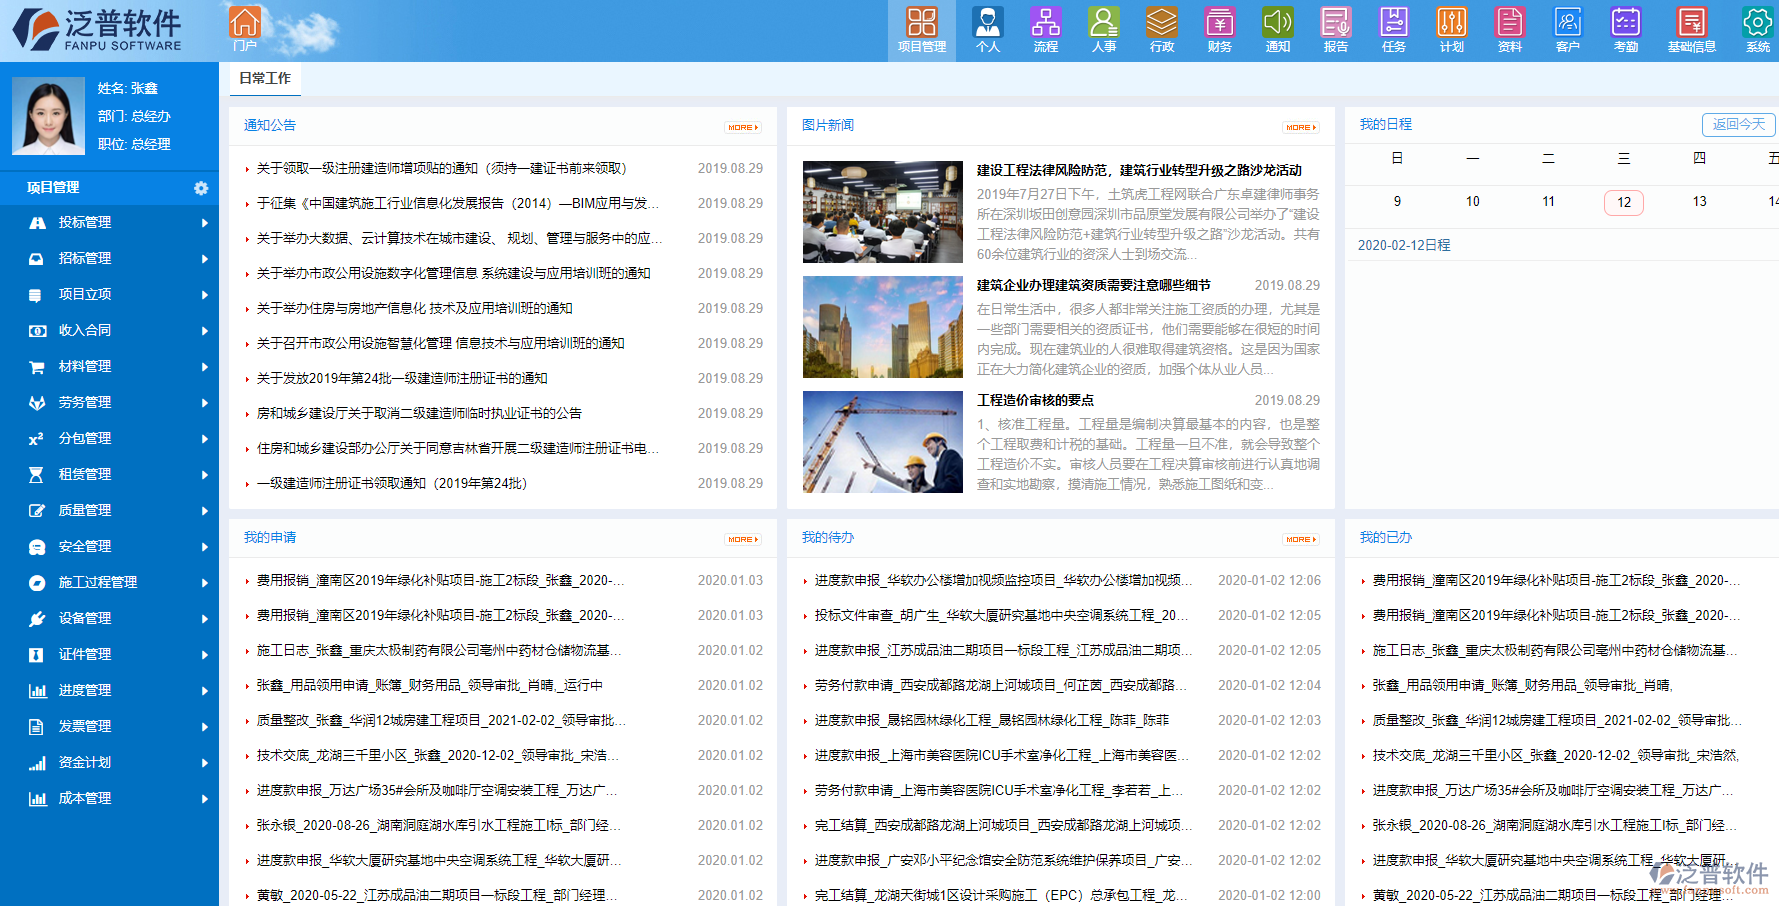The width and height of the screenshot is (1779, 906).
Task: Click MORE button in 我的申请 panel
Action: click(x=743, y=539)
